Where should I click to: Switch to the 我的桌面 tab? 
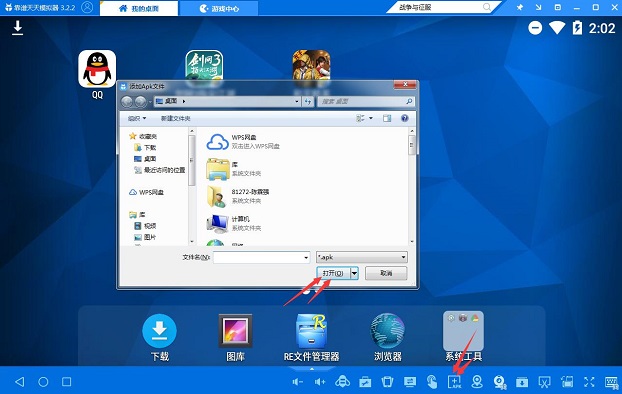[x=139, y=8]
